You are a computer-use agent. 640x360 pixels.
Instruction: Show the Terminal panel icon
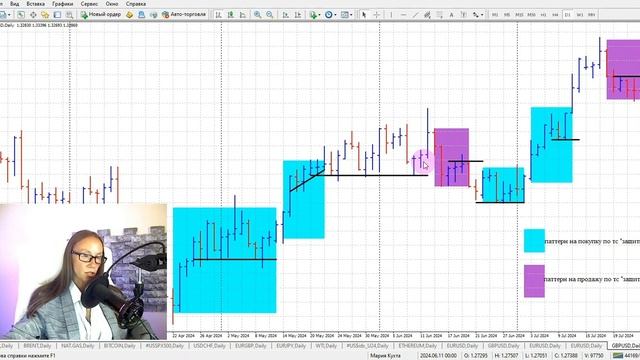(57, 15)
